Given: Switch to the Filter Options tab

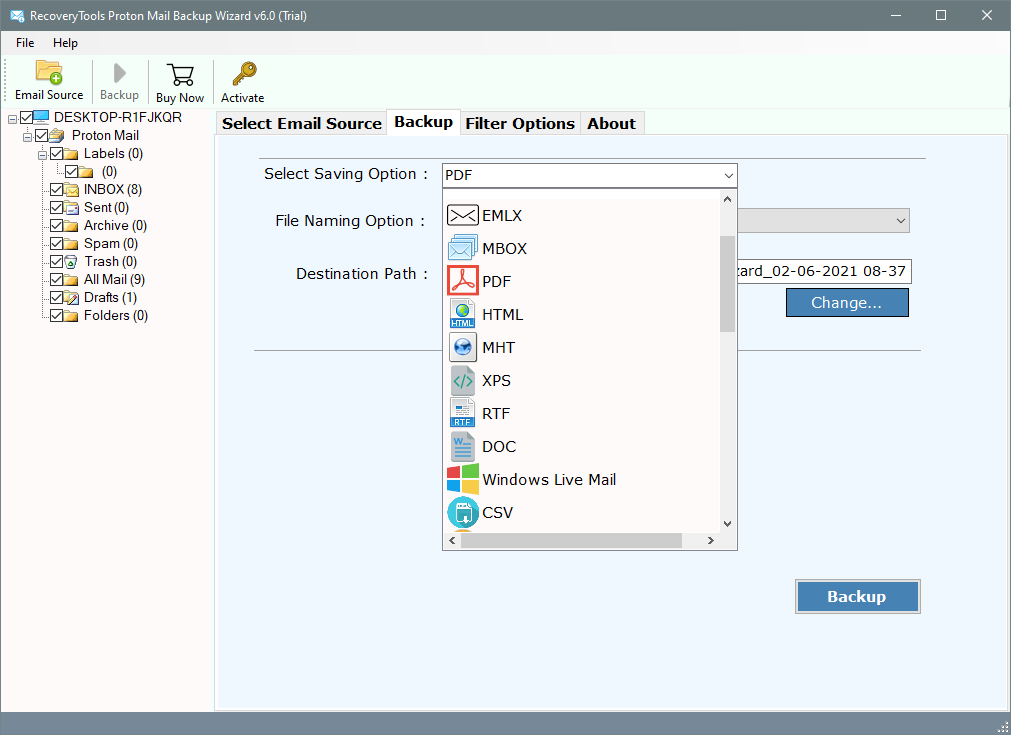Looking at the screenshot, I should pos(520,123).
